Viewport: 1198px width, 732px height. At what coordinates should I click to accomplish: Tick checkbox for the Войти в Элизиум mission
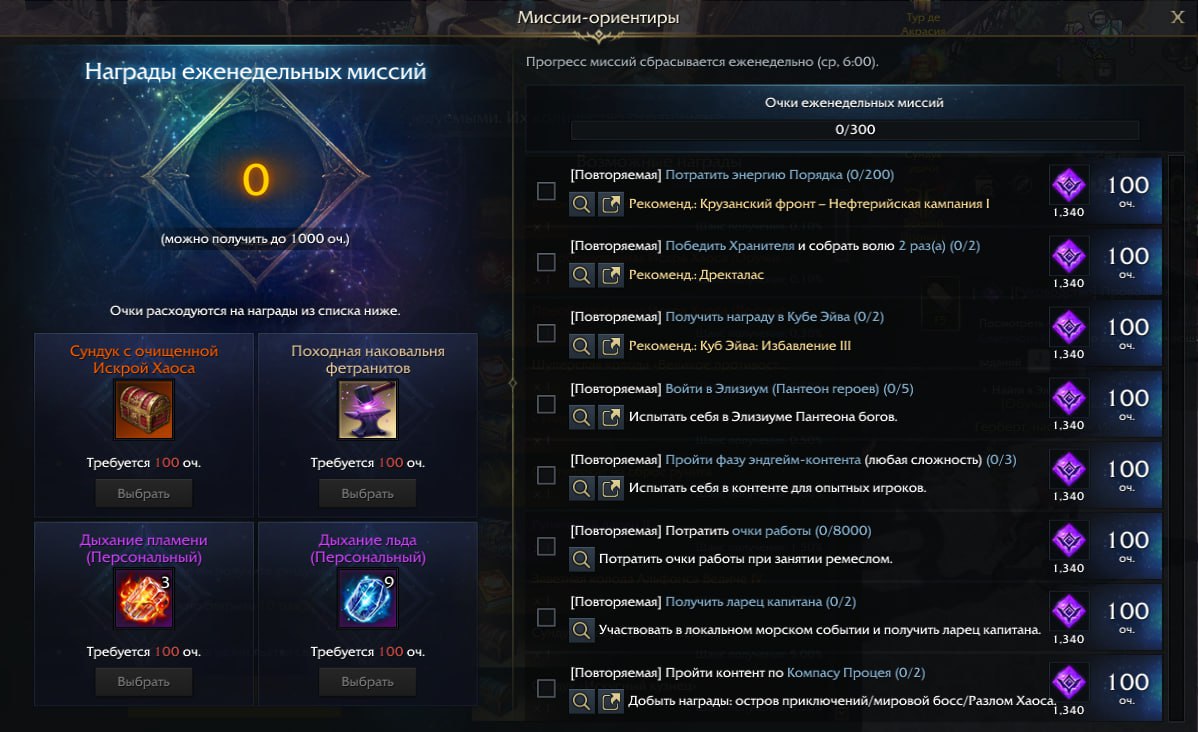pyautogui.click(x=546, y=404)
